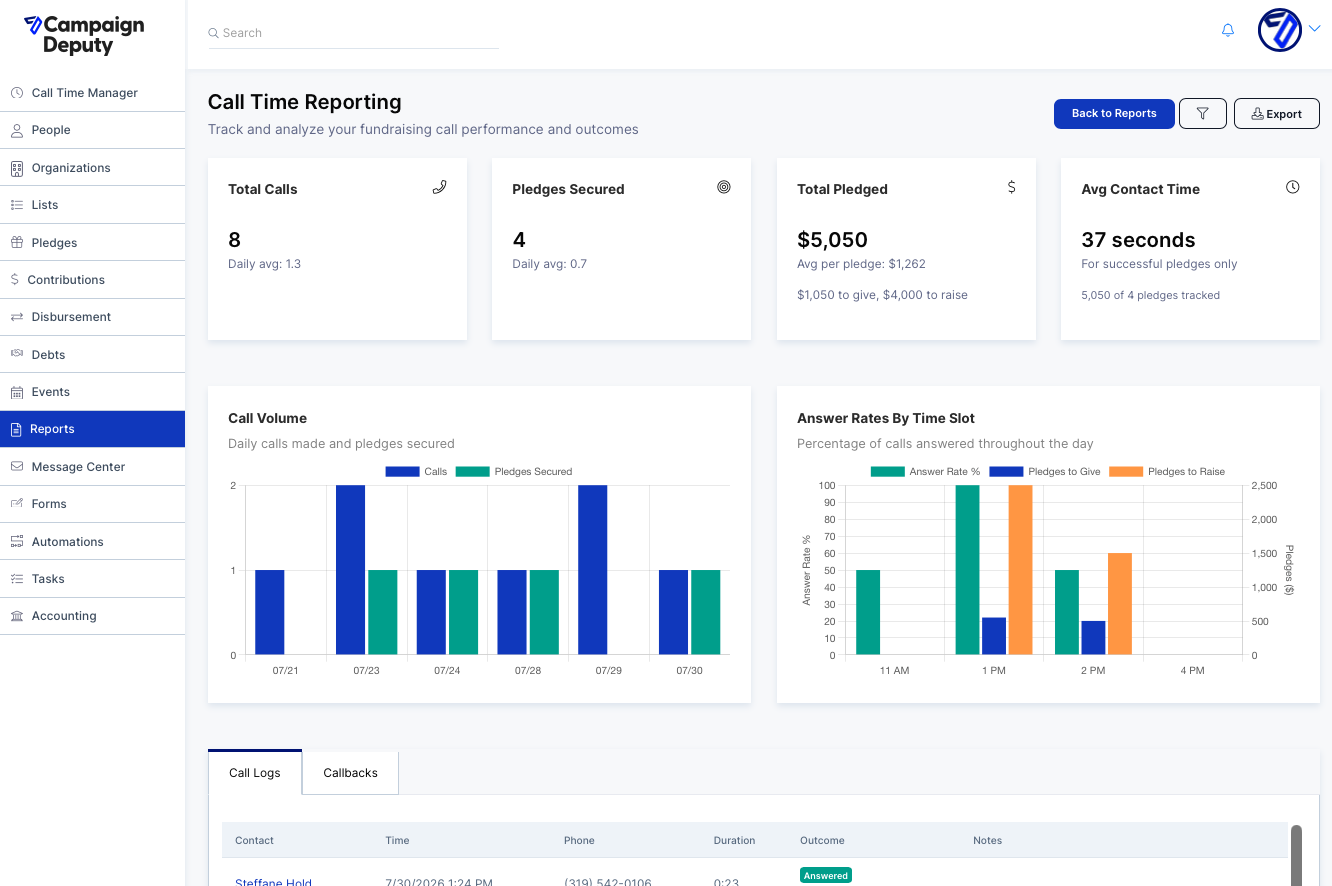Click the Campaign Deputy logo

[x=84, y=35]
